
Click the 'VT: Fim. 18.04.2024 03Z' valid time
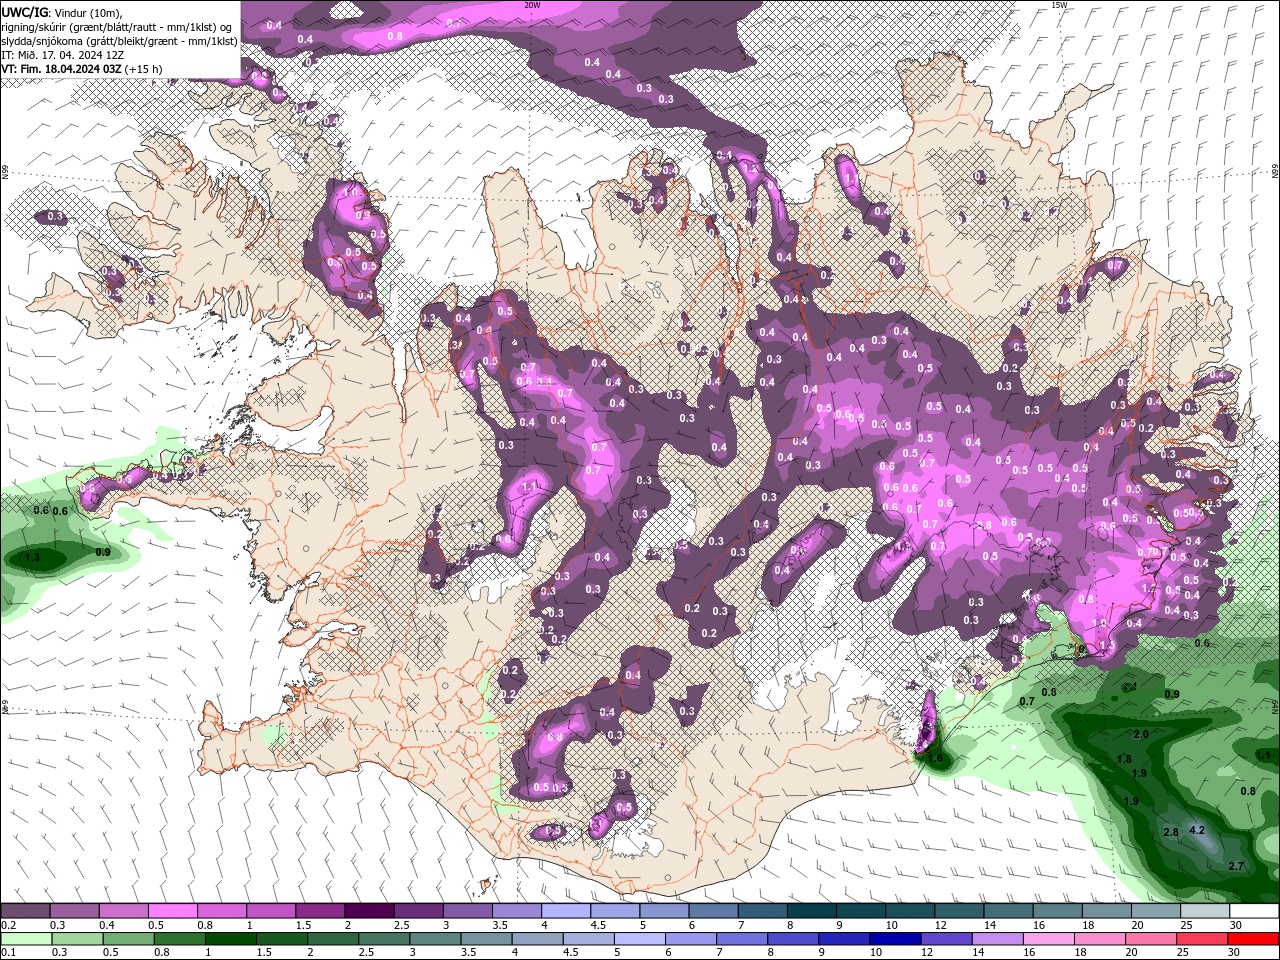62,69
